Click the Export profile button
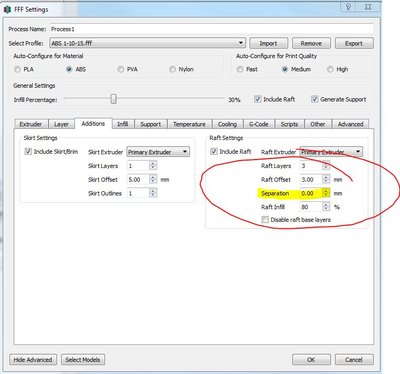The width and height of the screenshot is (400, 374). pos(354,43)
